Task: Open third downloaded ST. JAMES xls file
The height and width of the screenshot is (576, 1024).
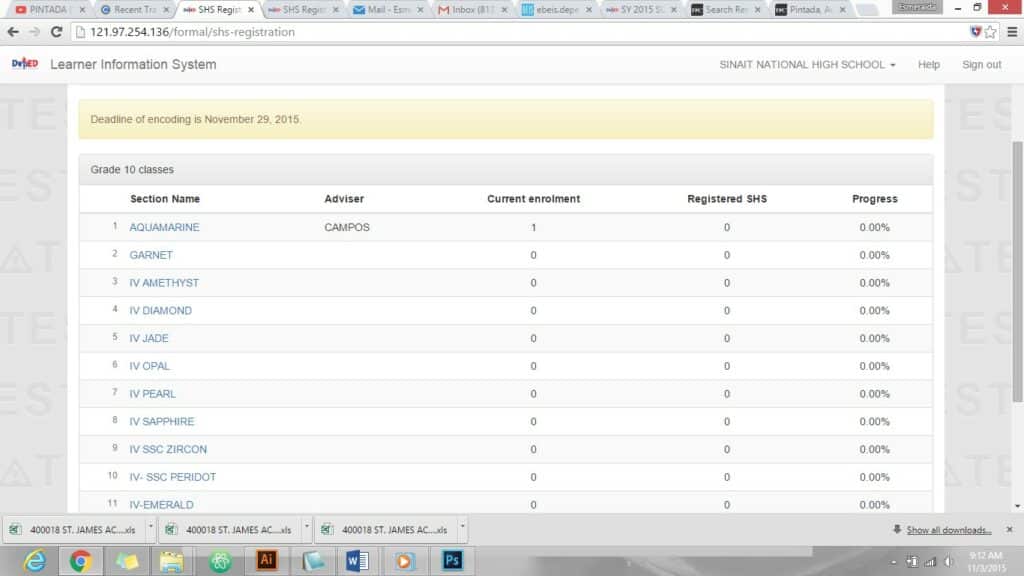Action: [386, 530]
